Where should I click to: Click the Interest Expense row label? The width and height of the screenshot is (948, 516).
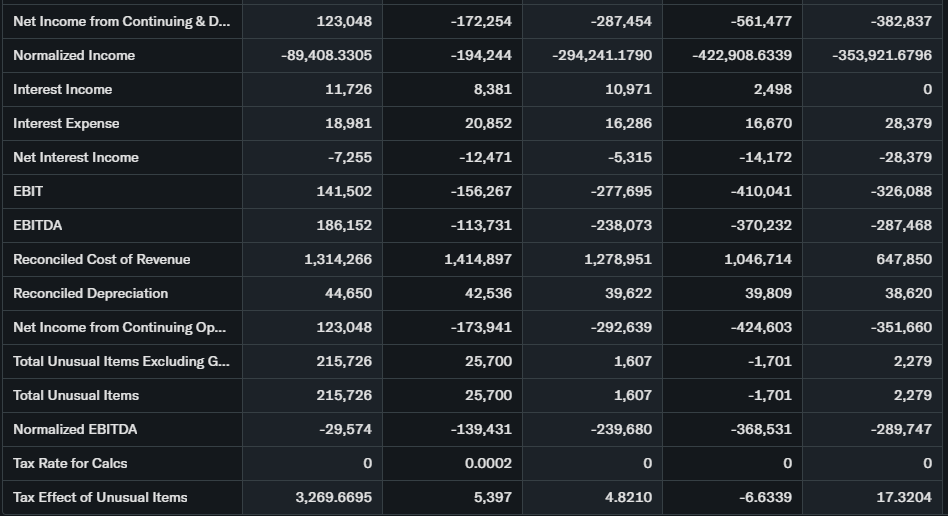point(66,123)
